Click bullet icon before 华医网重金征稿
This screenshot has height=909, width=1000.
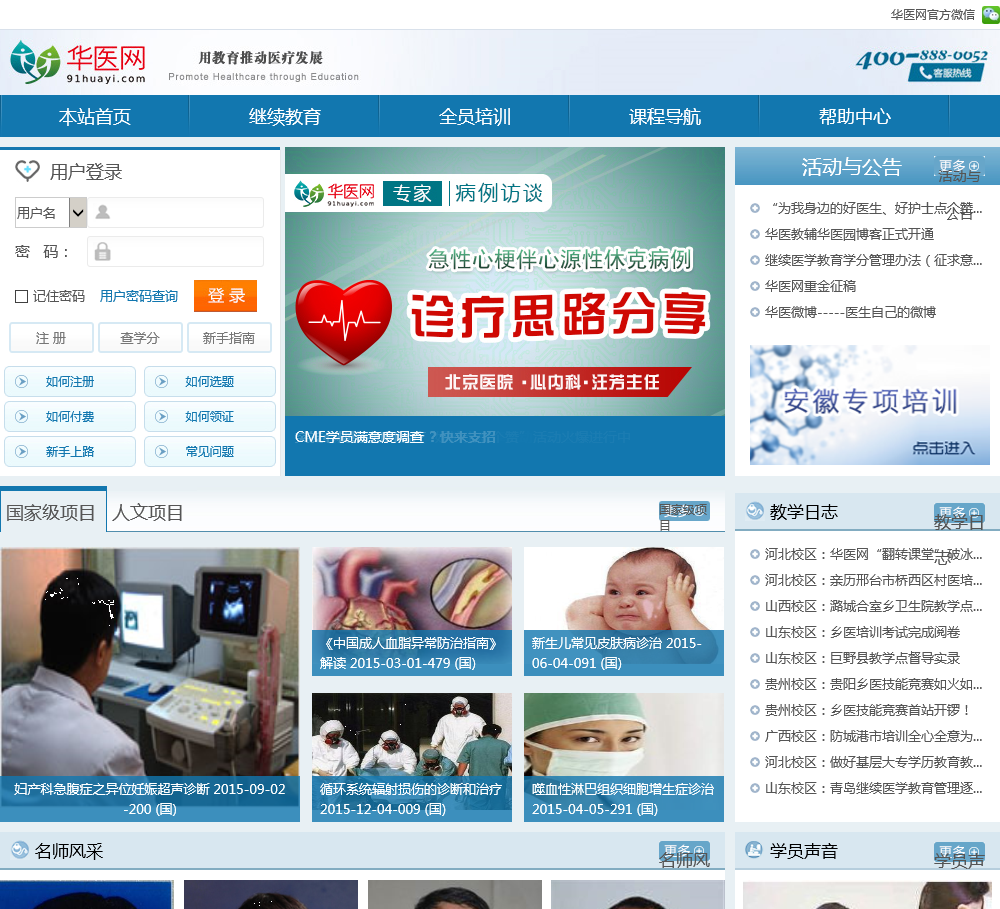pos(754,286)
